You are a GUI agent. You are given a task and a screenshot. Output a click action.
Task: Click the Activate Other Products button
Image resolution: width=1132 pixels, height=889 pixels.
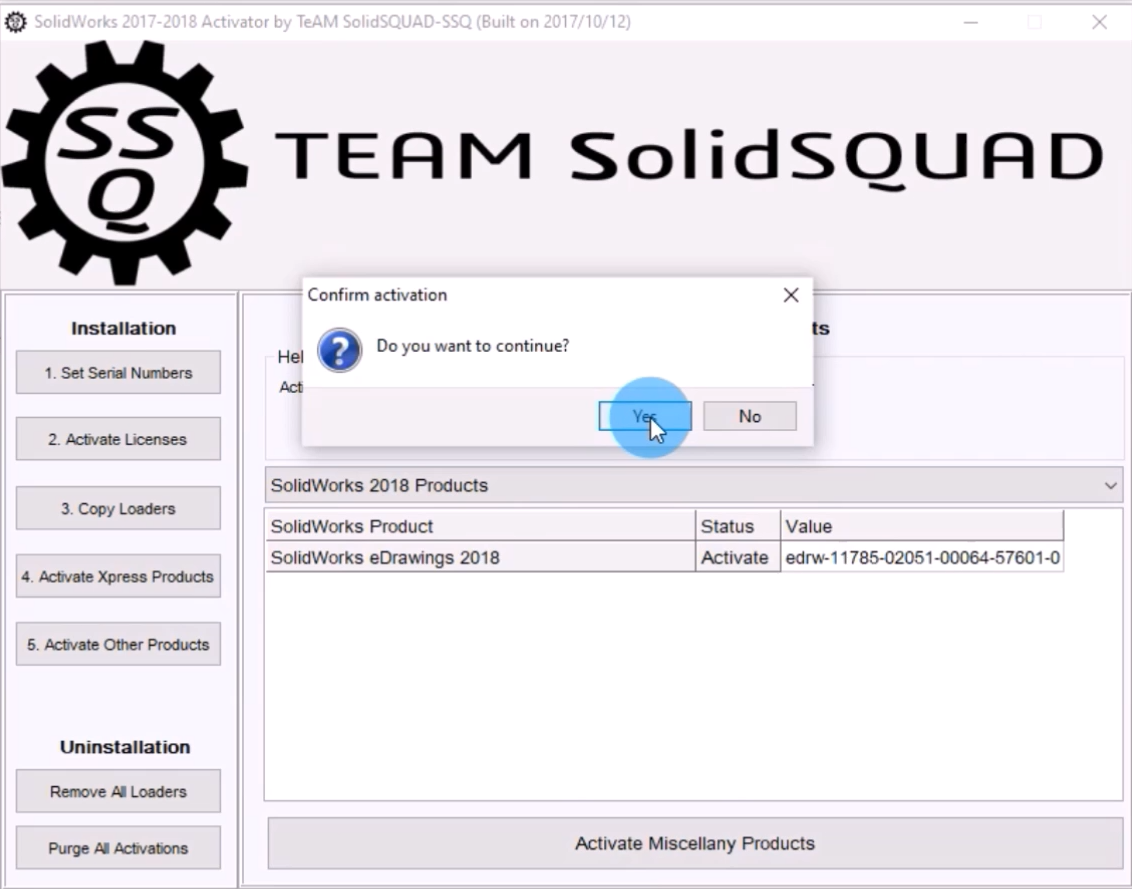point(118,645)
